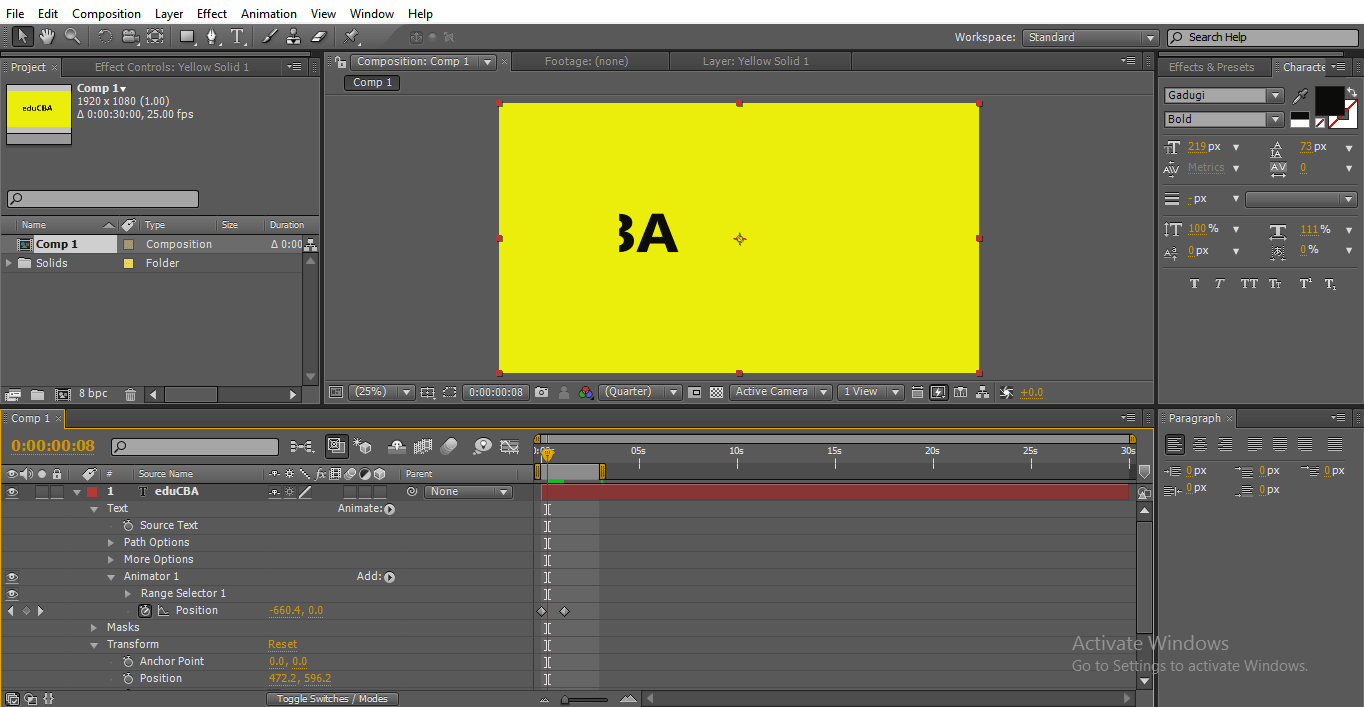The height and width of the screenshot is (707, 1364).
Task: Open the Animation menu
Action: pyautogui.click(x=269, y=14)
